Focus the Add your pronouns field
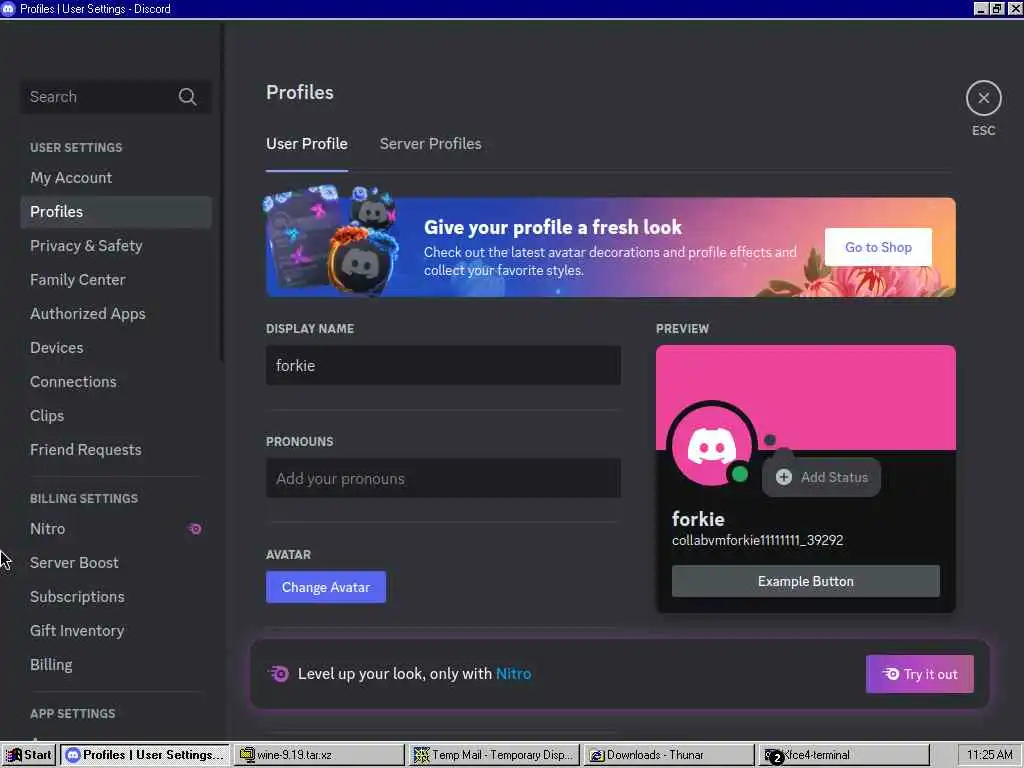1024x768 pixels. [x=443, y=478]
